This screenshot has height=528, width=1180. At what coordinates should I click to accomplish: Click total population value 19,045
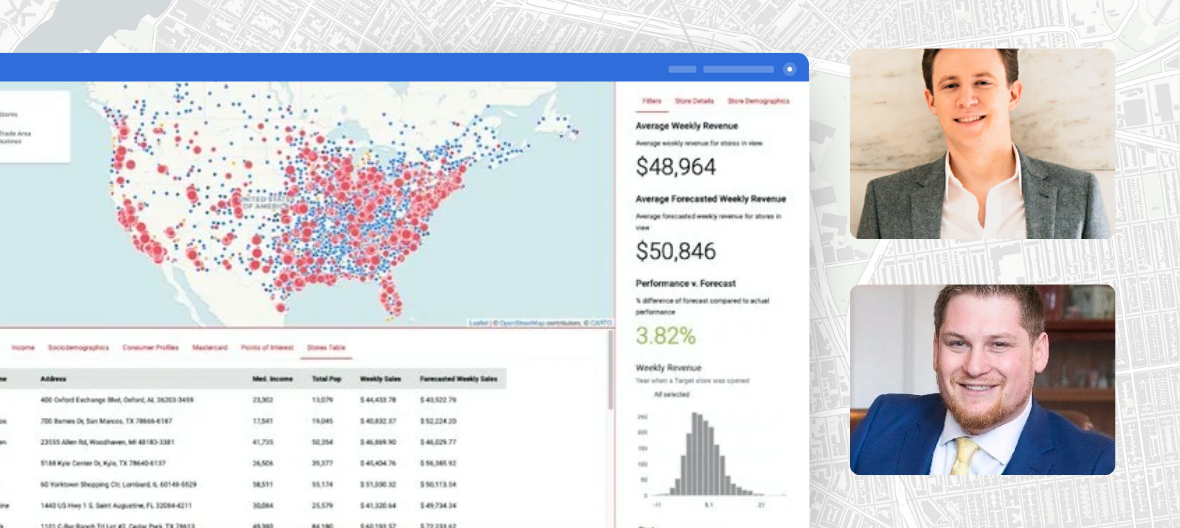pos(322,421)
